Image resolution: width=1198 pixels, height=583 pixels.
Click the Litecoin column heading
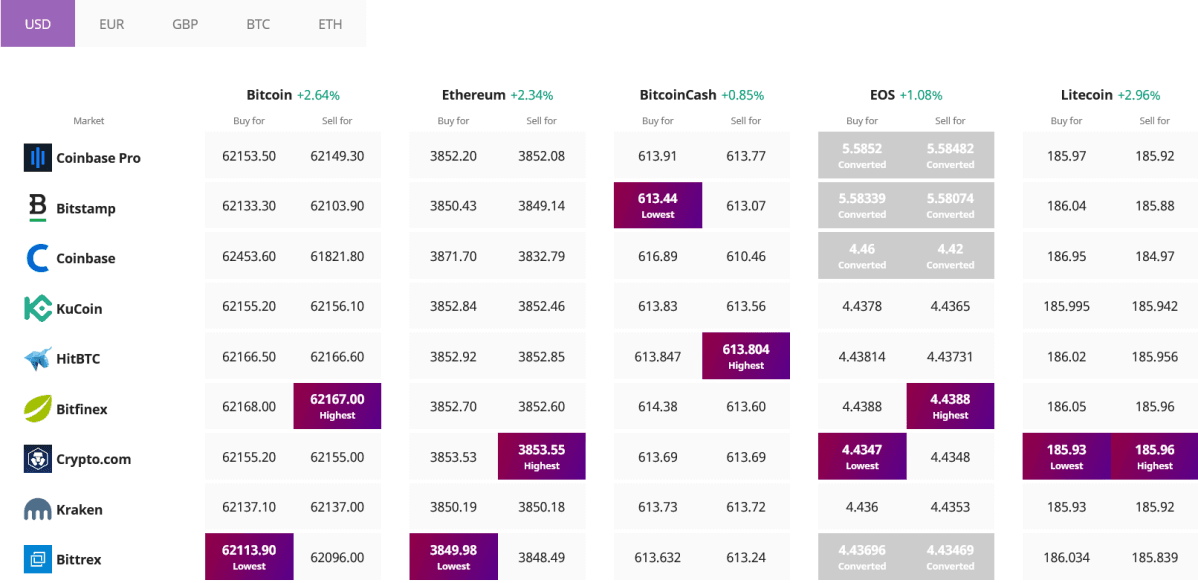(x=1086, y=96)
